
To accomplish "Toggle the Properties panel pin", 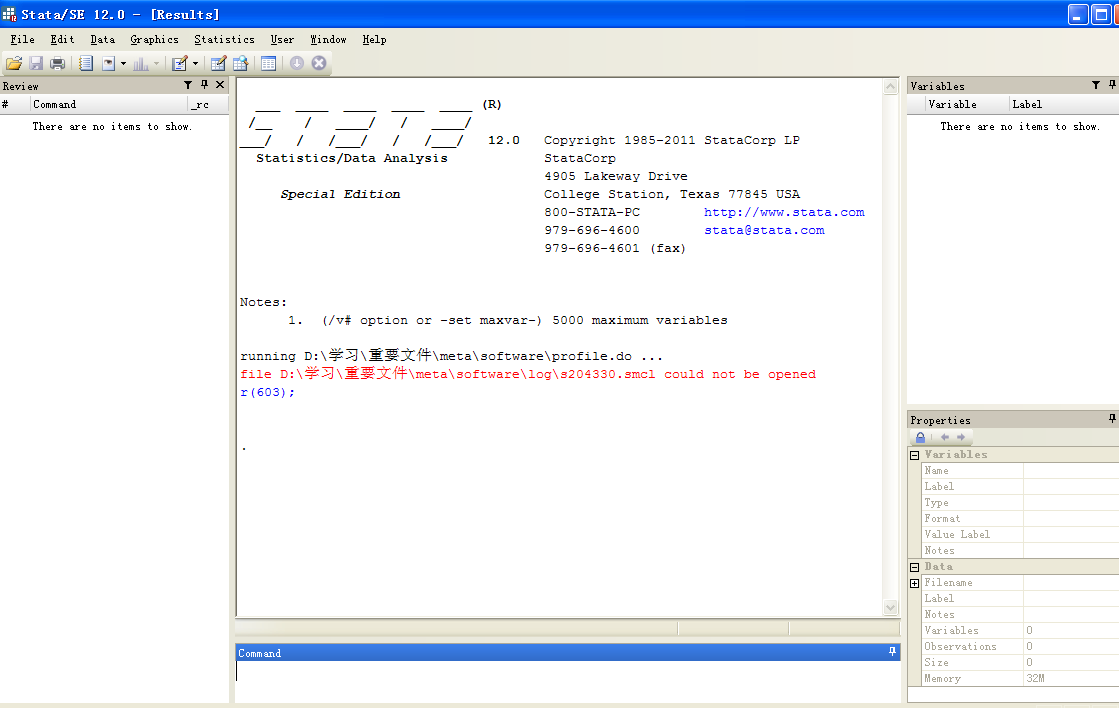I will pos(1112,419).
